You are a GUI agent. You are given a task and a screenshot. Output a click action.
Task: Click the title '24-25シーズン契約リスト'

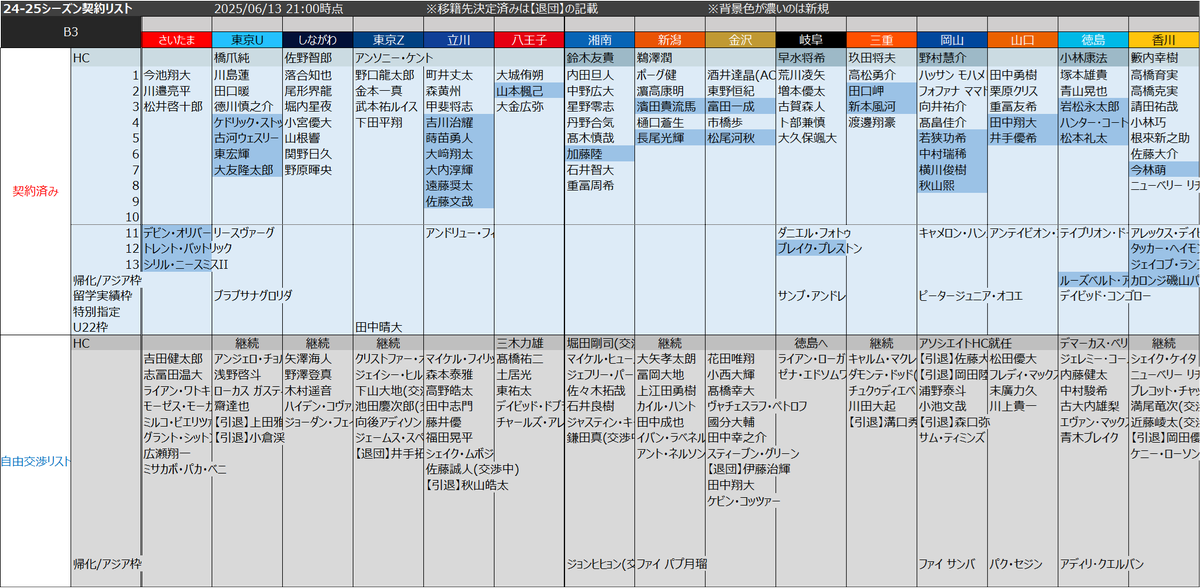[x=67, y=8]
